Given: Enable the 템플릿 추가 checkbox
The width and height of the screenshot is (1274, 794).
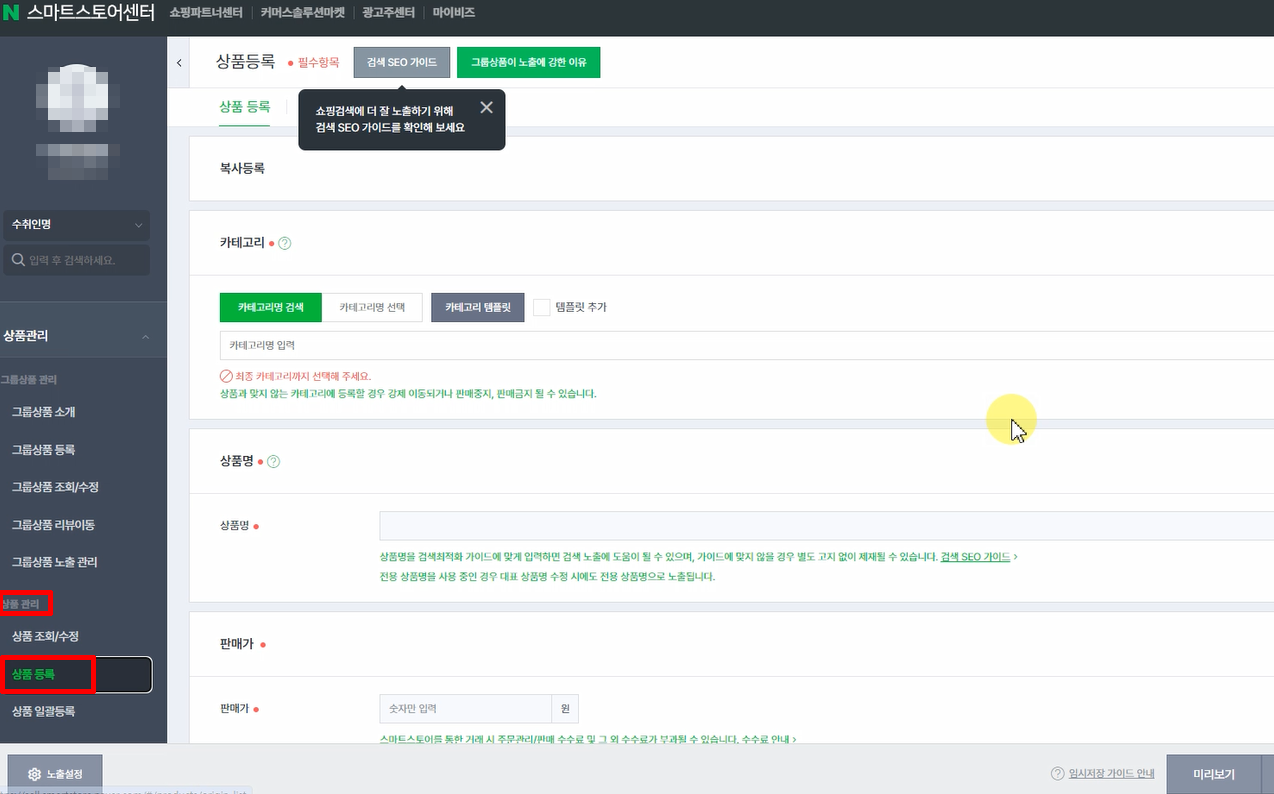Looking at the screenshot, I should (x=542, y=307).
